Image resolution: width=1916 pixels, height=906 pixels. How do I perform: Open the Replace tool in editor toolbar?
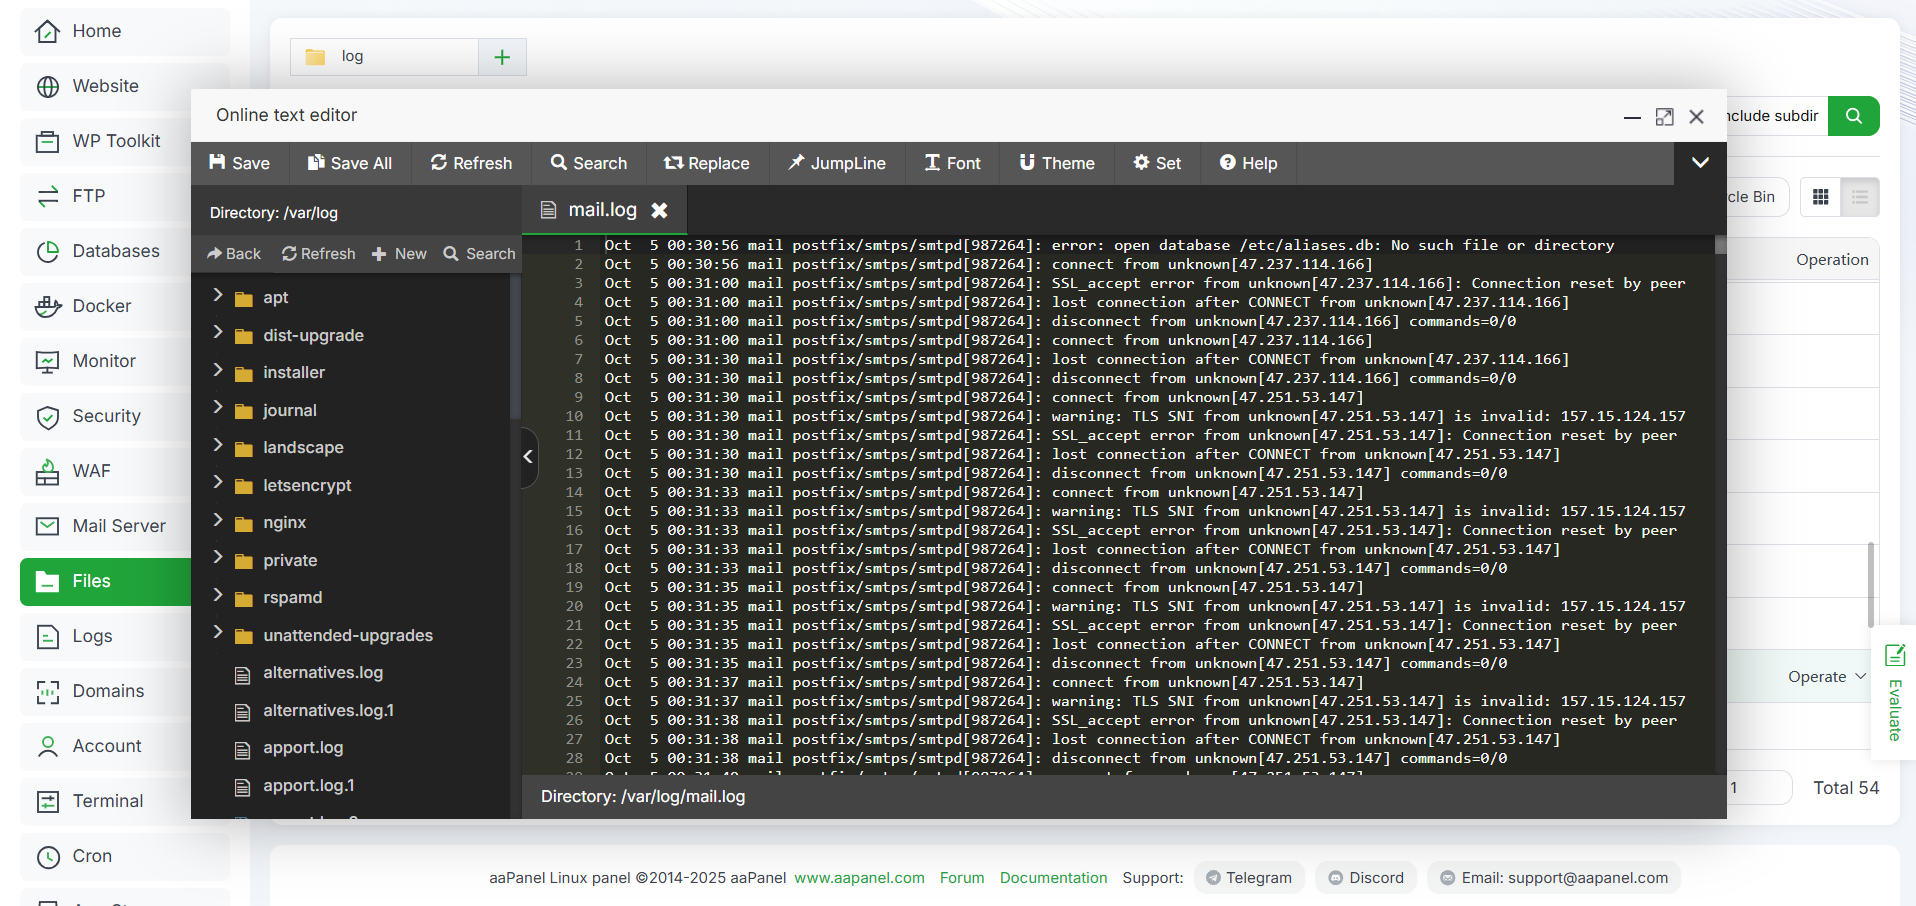point(706,163)
